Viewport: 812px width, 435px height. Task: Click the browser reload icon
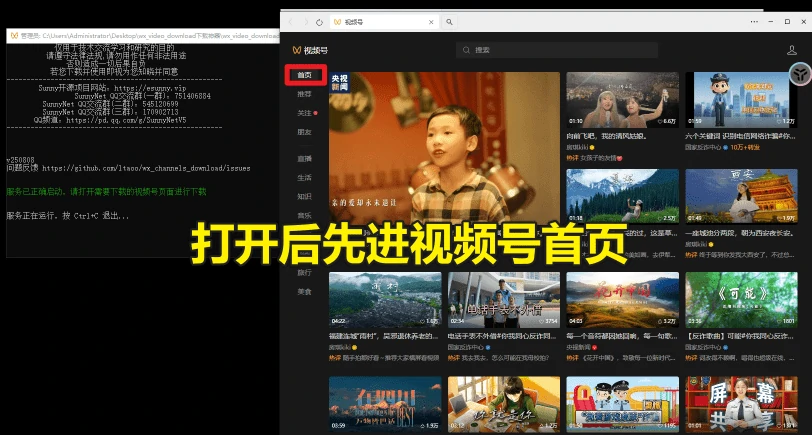(319, 21)
